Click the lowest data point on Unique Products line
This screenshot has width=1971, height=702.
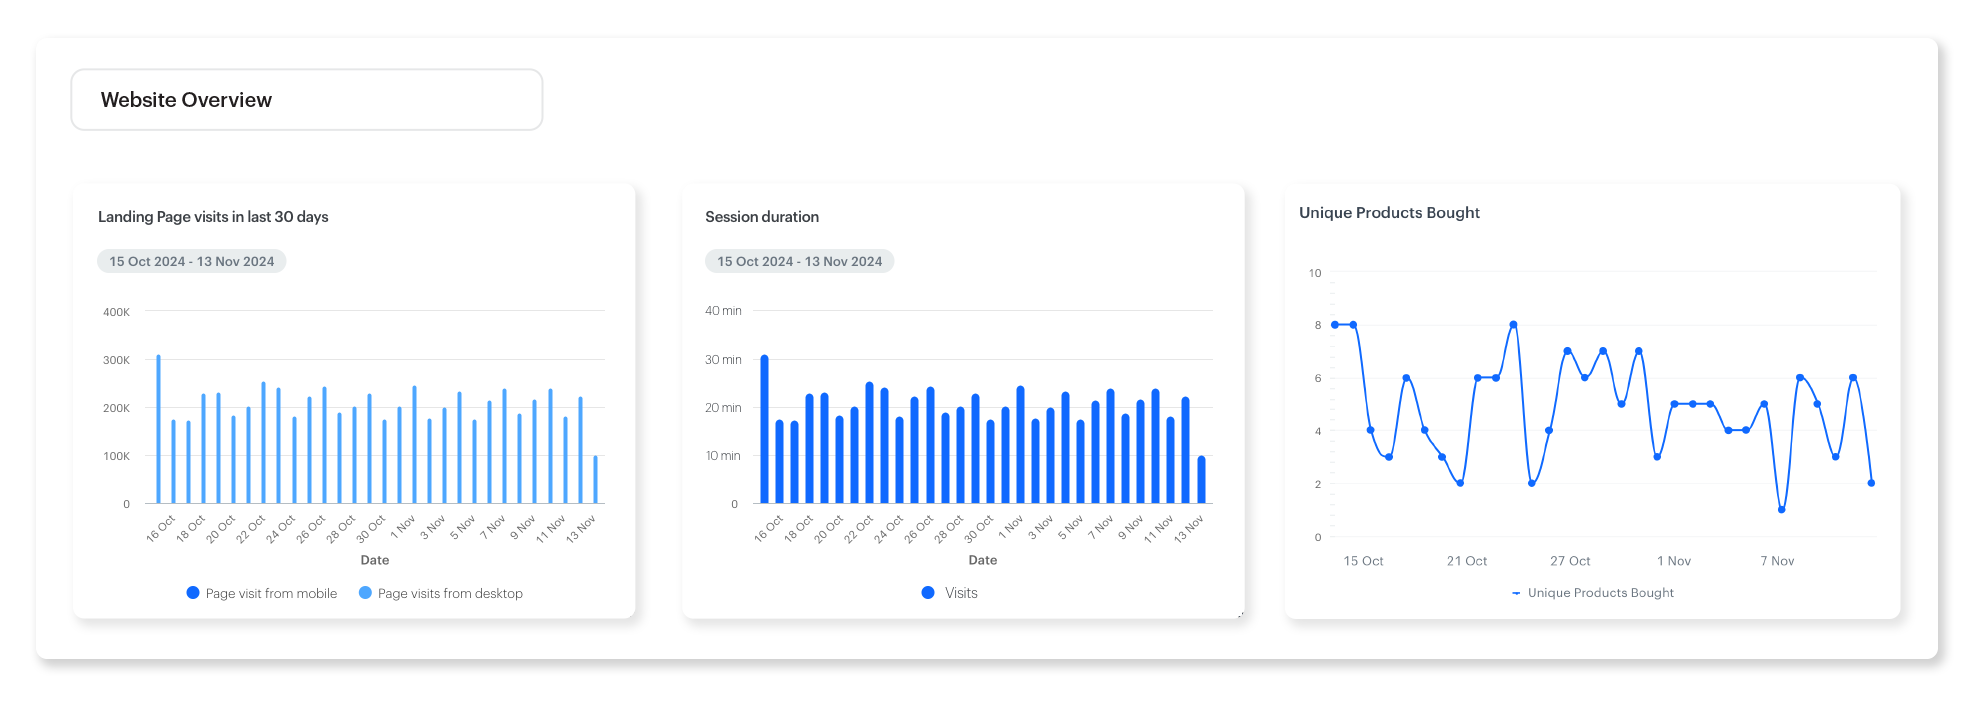coord(1782,510)
